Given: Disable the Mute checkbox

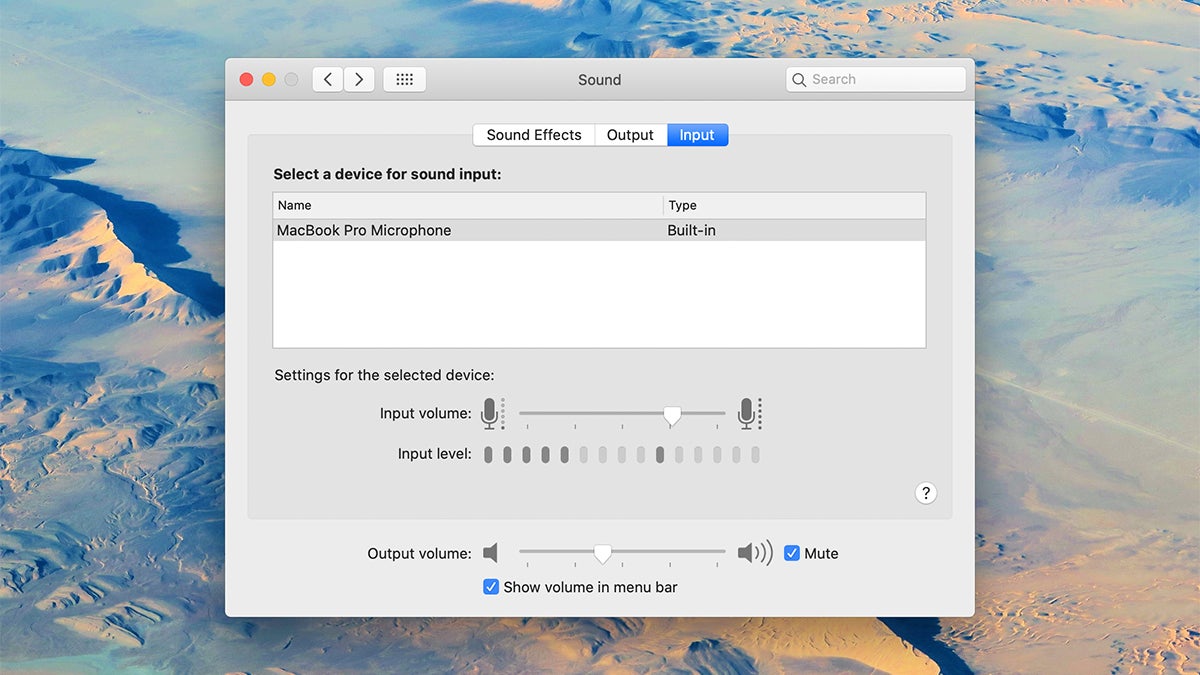Looking at the screenshot, I should click(x=792, y=552).
